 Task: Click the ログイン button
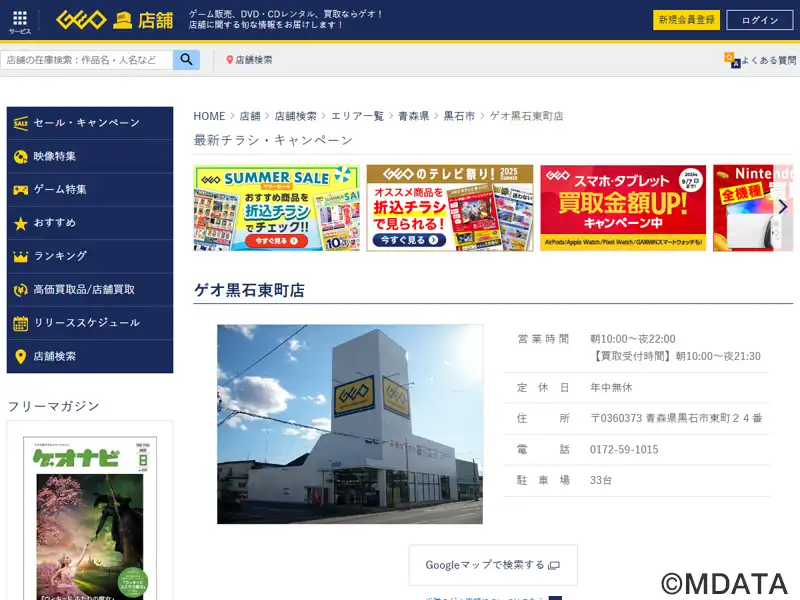point(760,20)
